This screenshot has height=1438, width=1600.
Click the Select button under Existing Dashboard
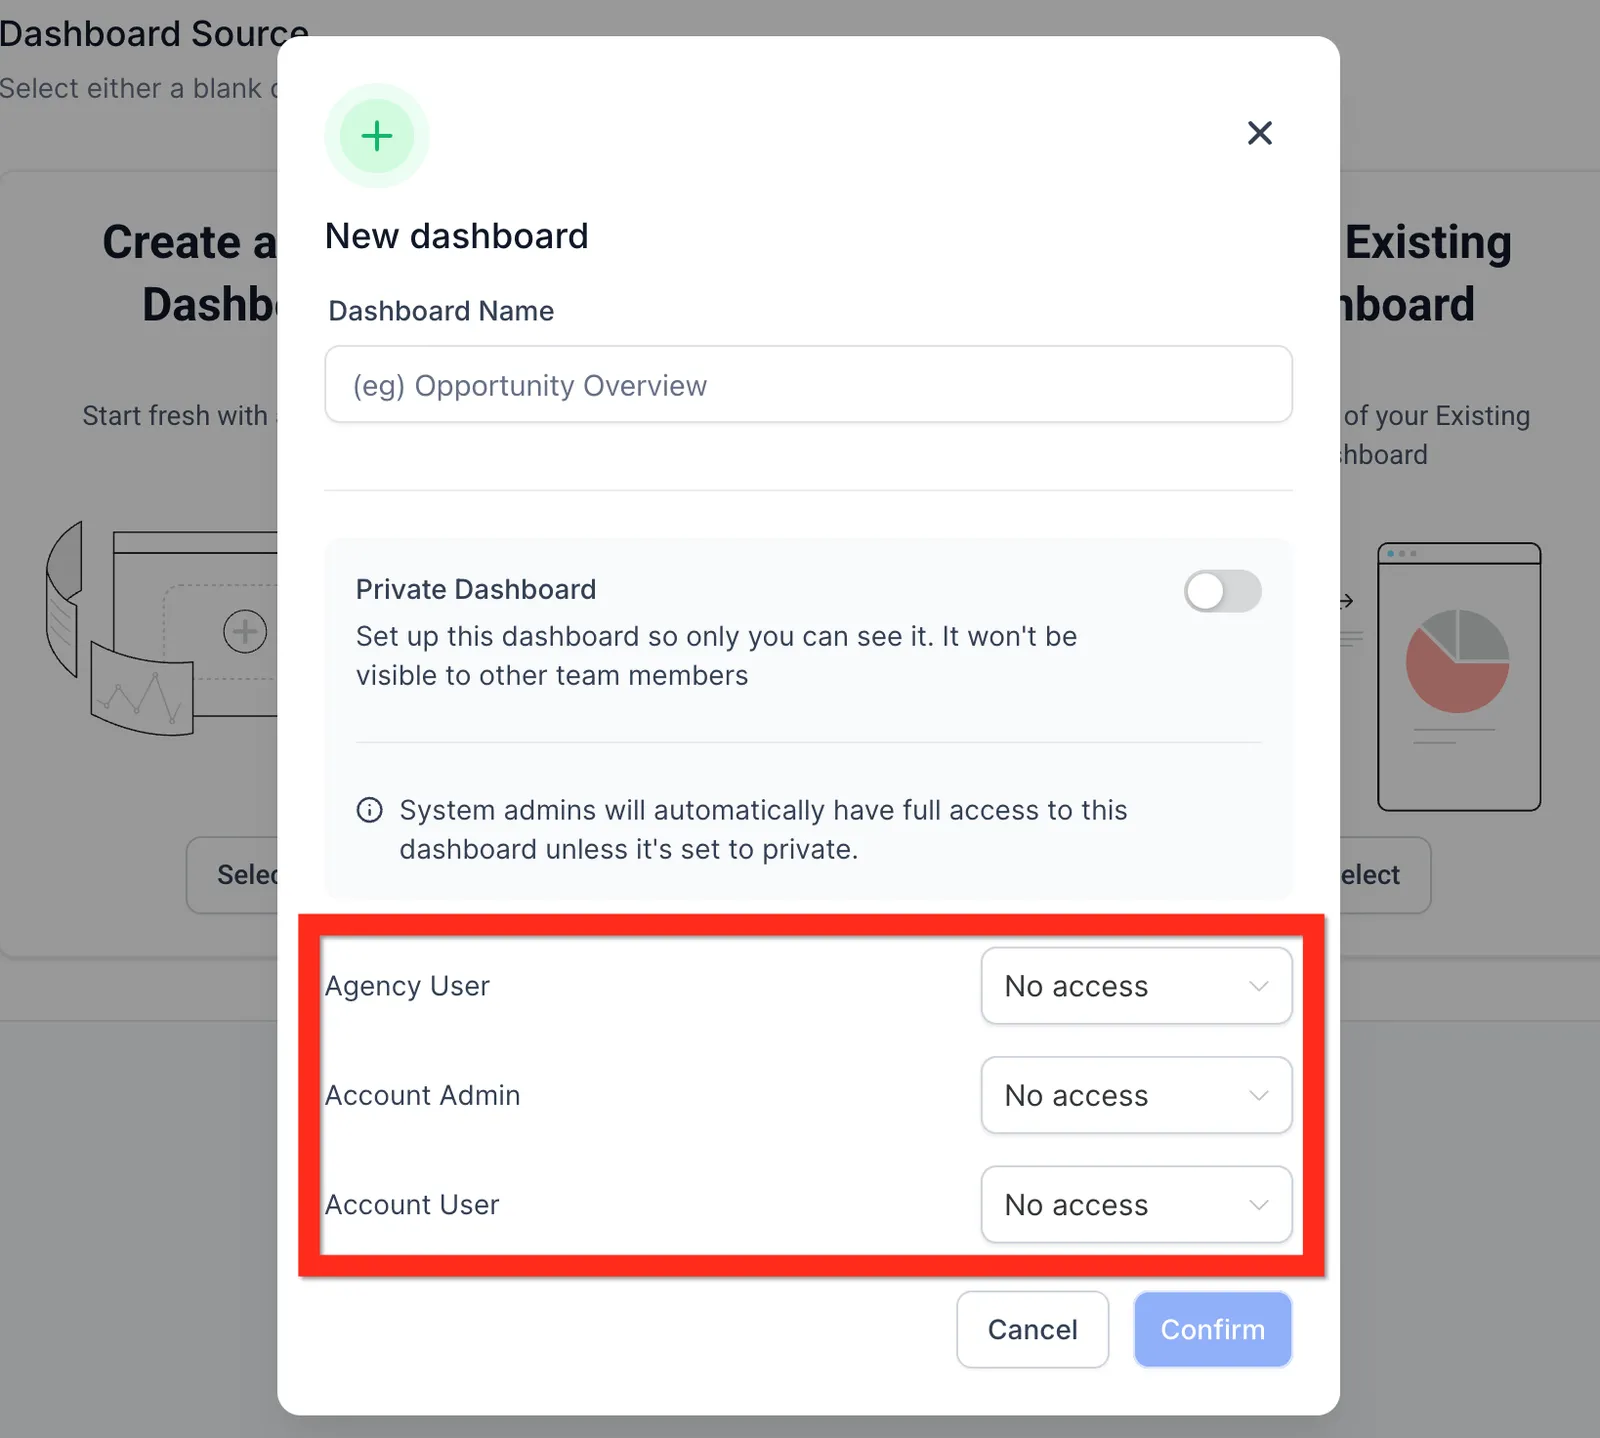click(x=1385, y=875)
